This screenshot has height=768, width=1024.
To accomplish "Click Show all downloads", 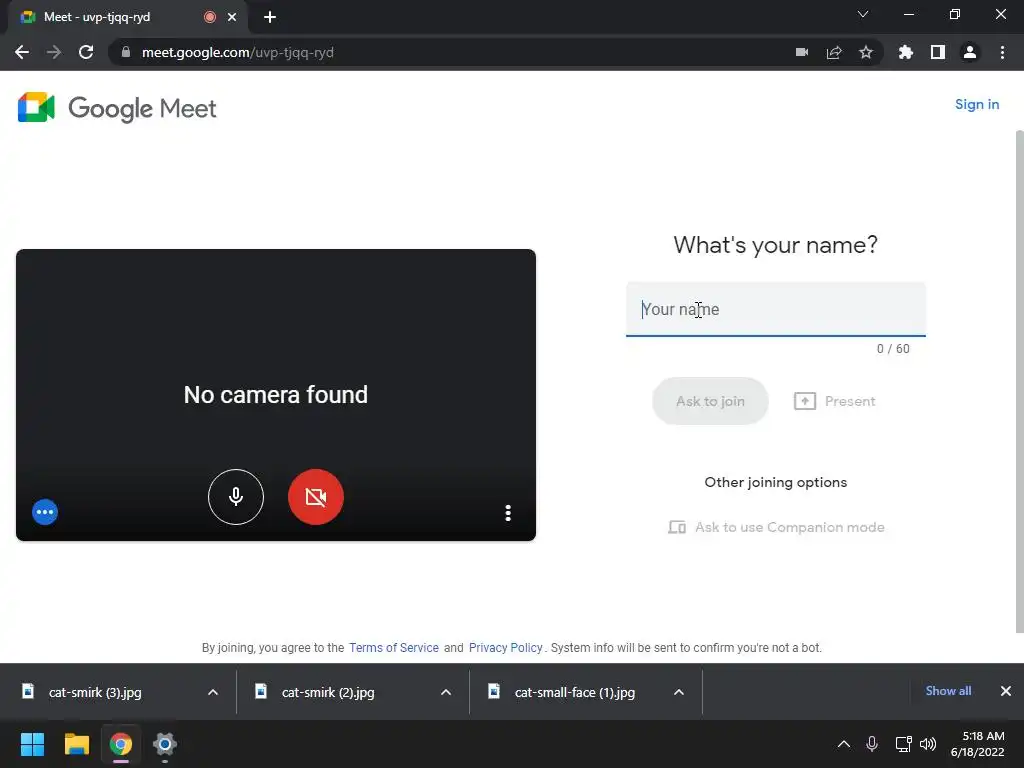I will point(948,691).
